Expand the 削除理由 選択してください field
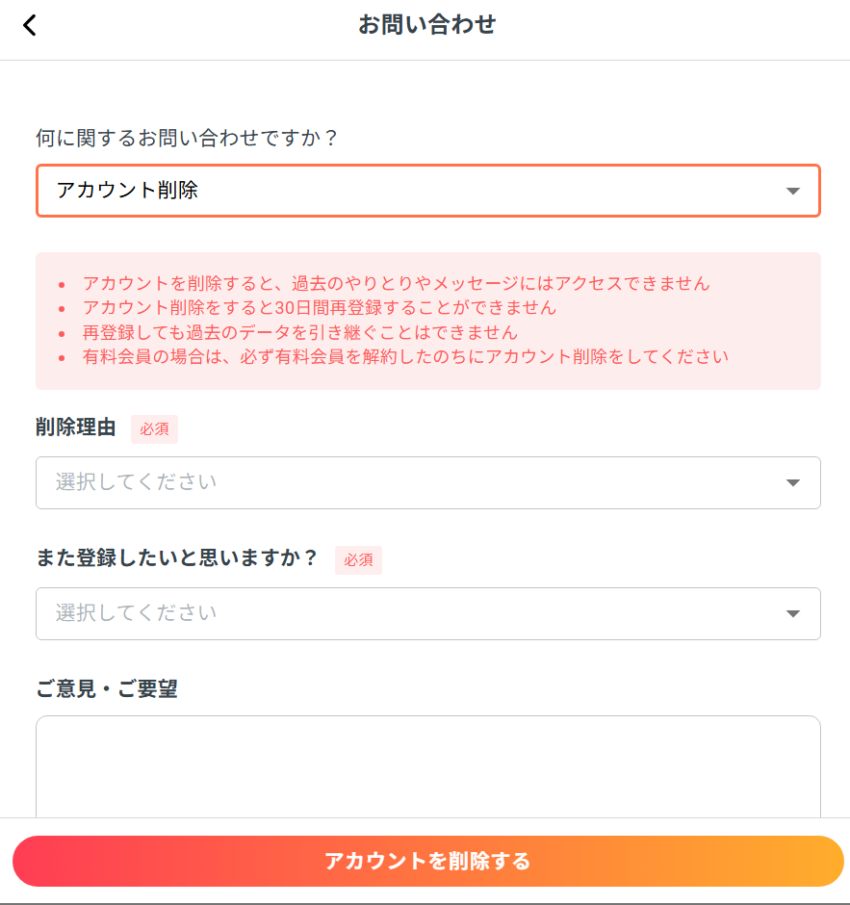 (400, 483)
